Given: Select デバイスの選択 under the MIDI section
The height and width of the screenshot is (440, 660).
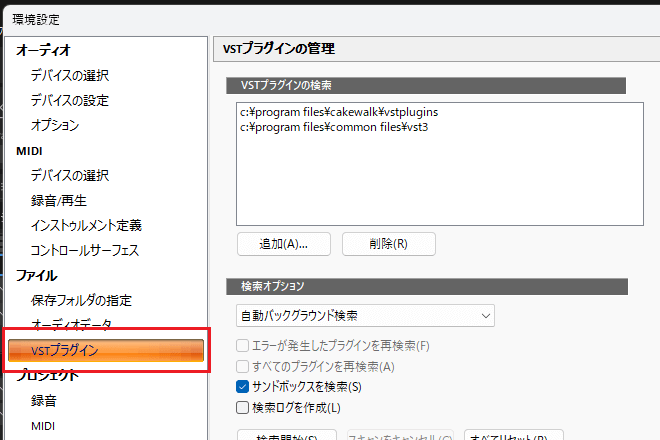Looking at the screenshot, I should tap(69, 175).
